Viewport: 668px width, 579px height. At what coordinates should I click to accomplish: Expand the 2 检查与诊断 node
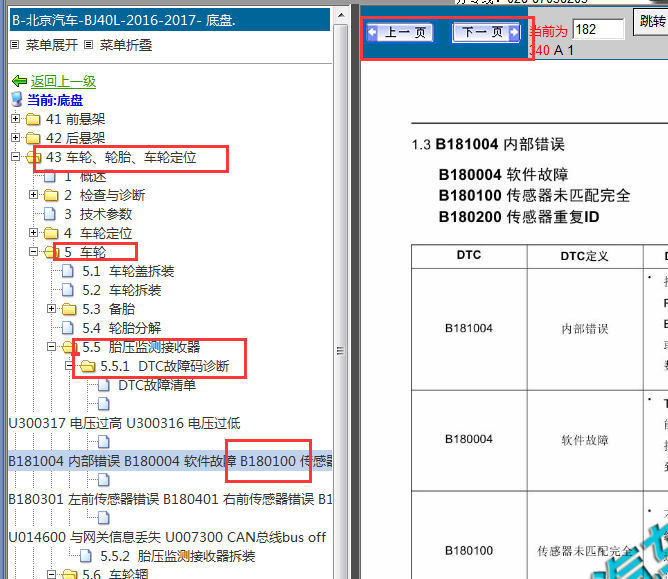tap(33, 194)
